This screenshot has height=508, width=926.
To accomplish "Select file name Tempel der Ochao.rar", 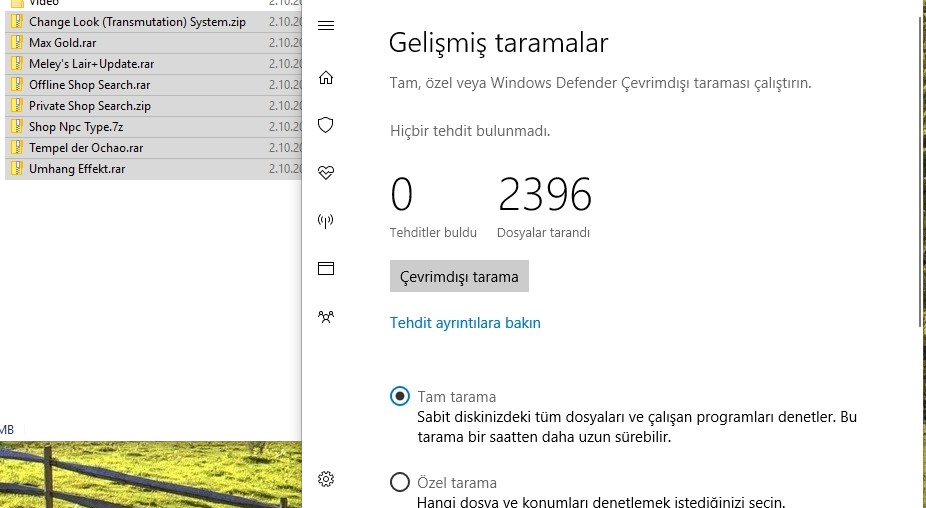I will pos(86,148).
